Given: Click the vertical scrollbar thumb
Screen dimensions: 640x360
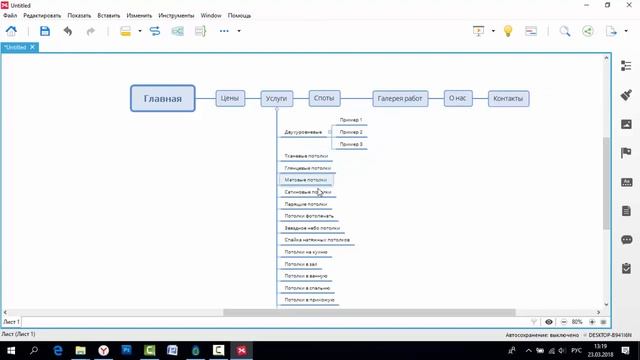Looking at the screenshot, I should [x=606, y=183].
